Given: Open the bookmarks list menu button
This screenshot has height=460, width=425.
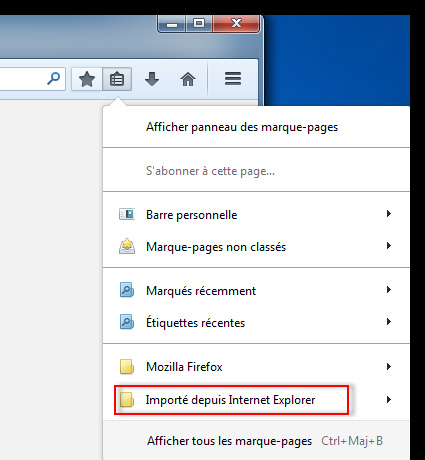Looking at the screenshot, I should pos(117,79).
